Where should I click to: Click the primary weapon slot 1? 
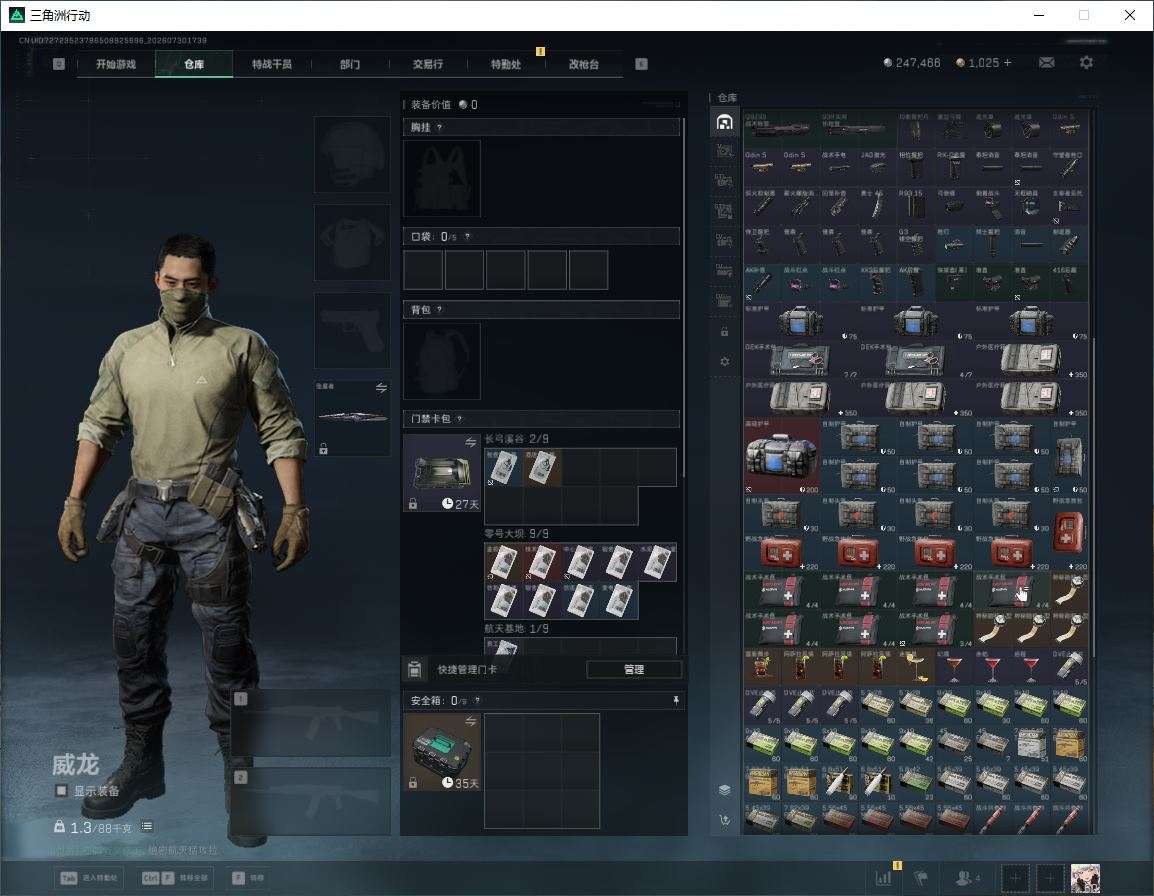311,723
